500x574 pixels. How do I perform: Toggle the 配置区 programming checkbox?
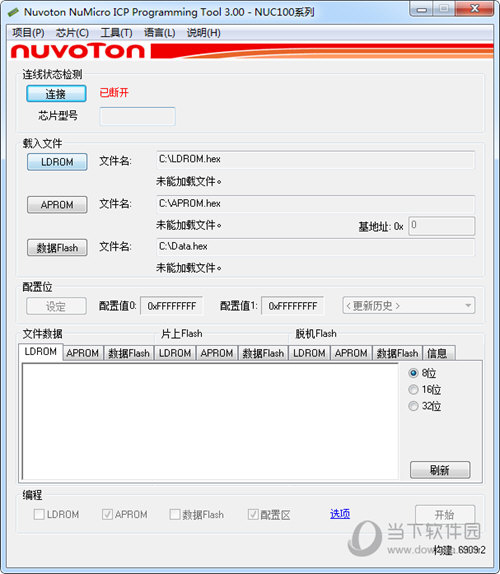(253, 514)
